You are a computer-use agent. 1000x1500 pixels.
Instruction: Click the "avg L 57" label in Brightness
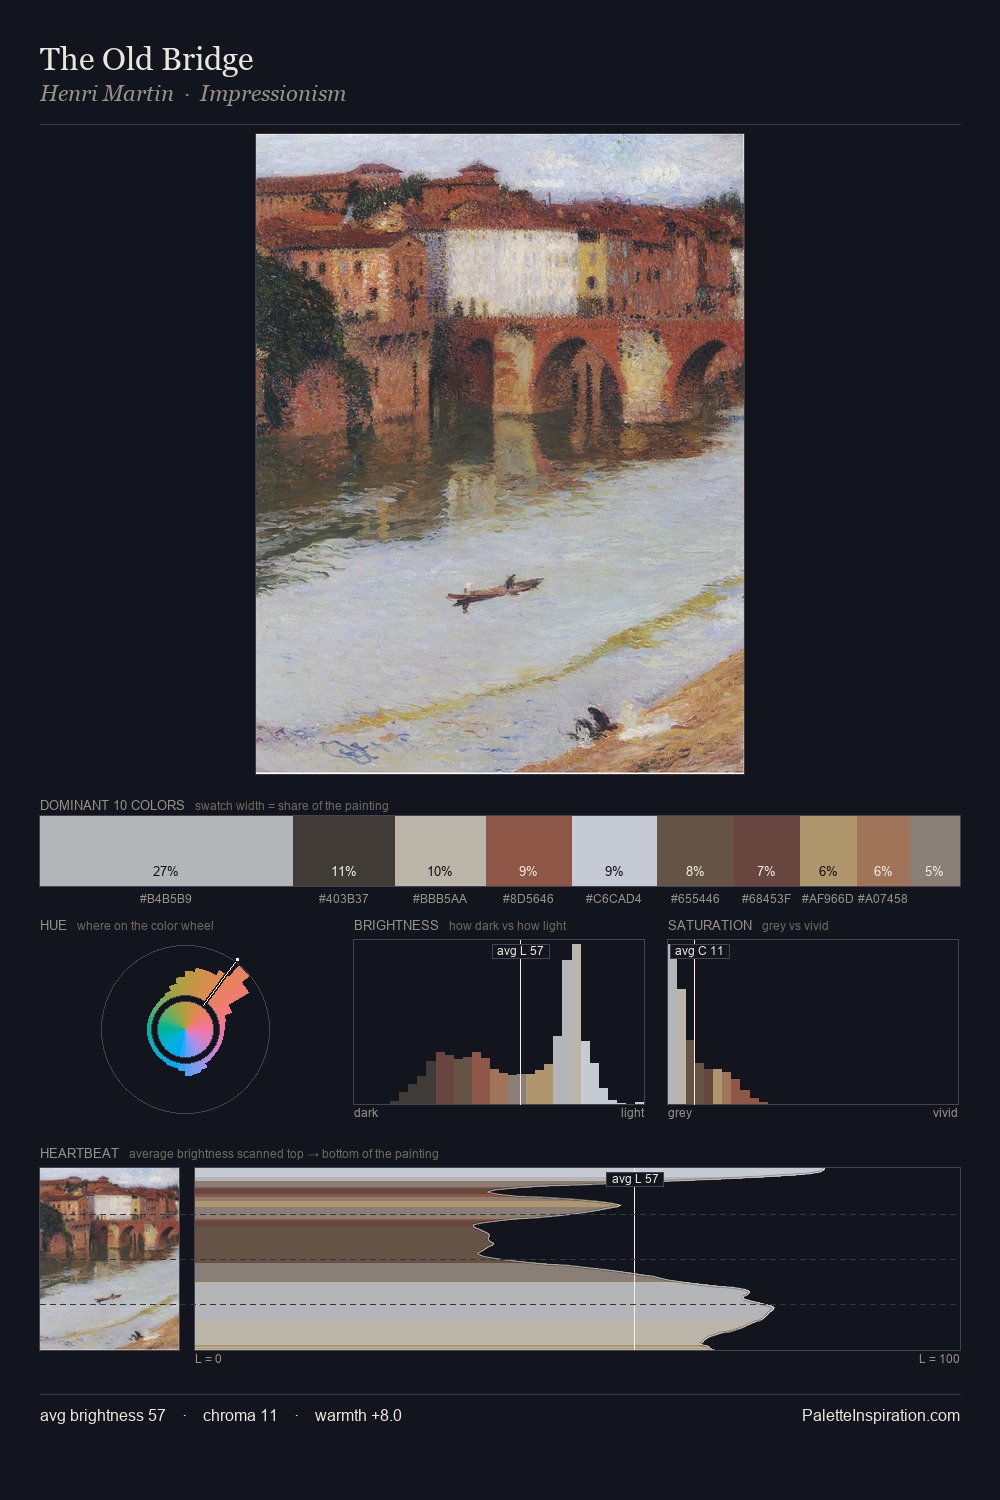pos(520,951)
